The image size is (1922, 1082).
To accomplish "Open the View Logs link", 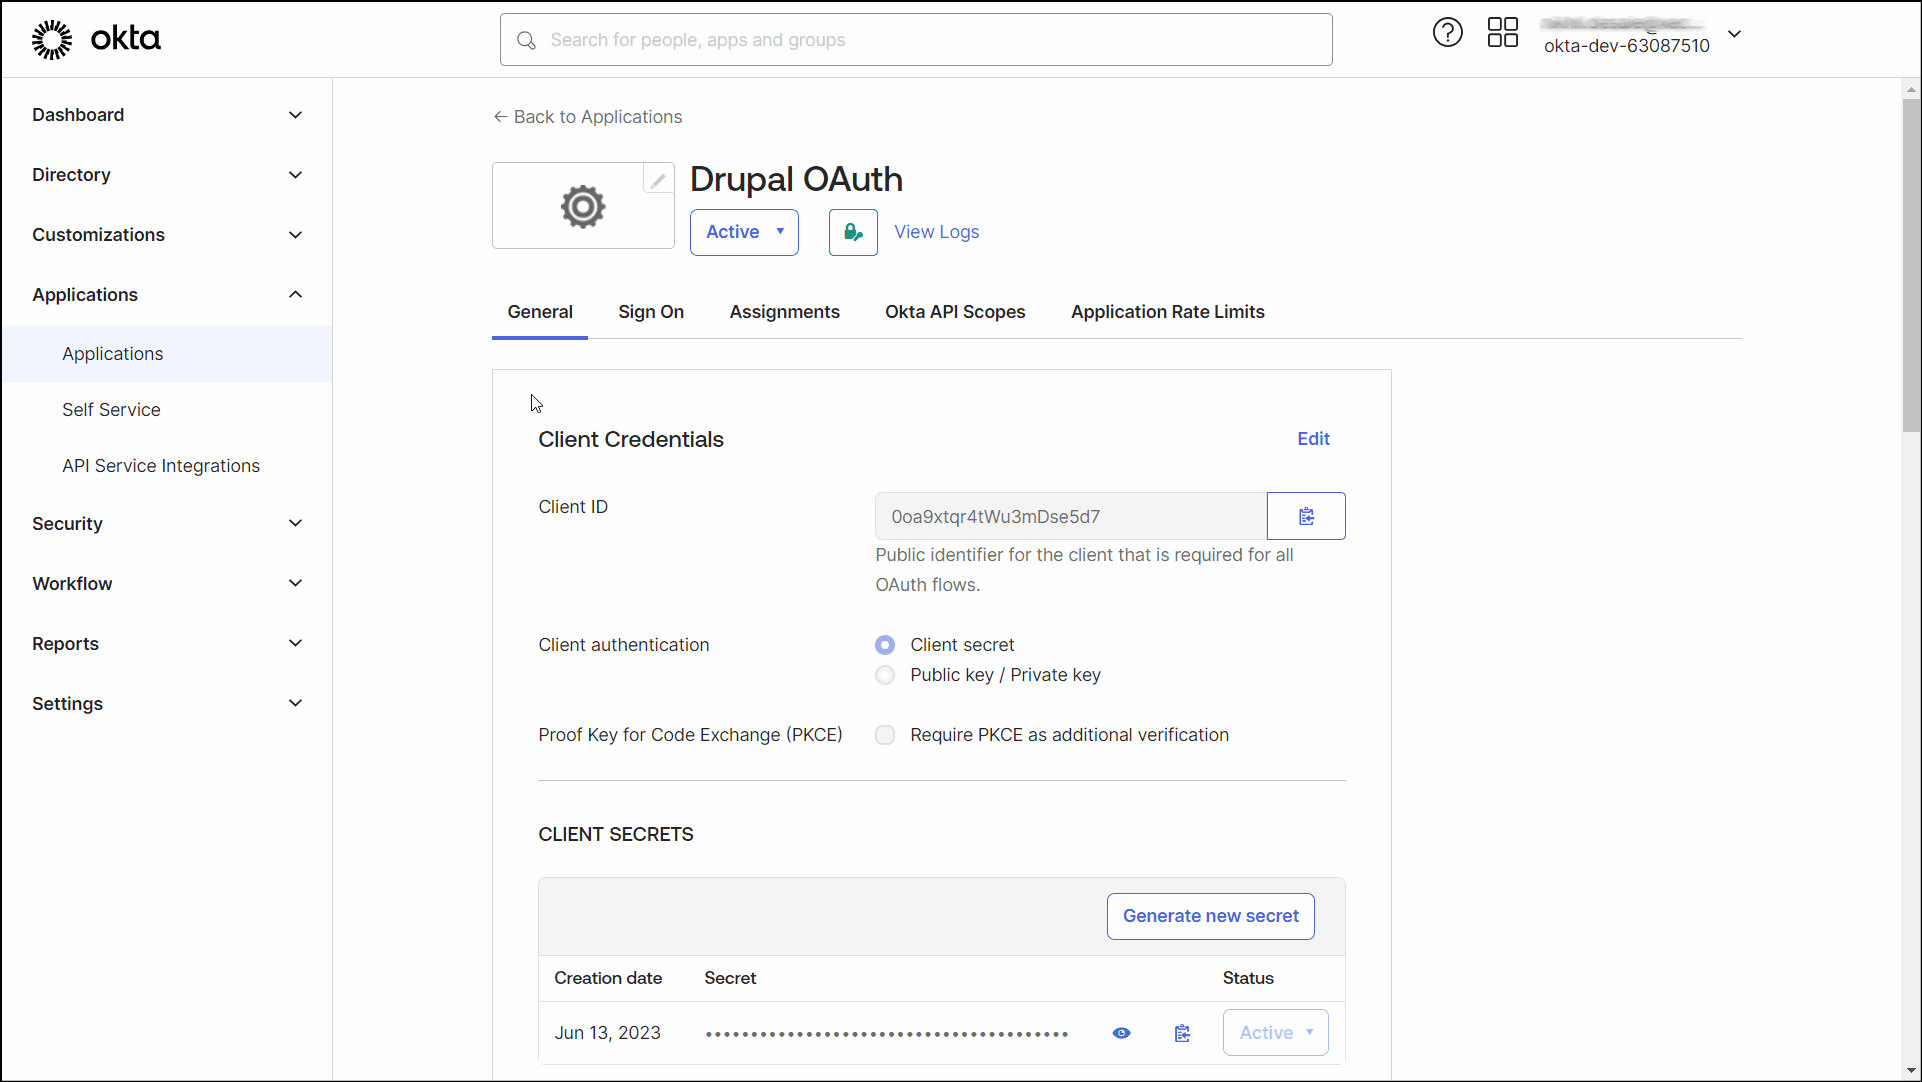I will (x=936, y=232).
